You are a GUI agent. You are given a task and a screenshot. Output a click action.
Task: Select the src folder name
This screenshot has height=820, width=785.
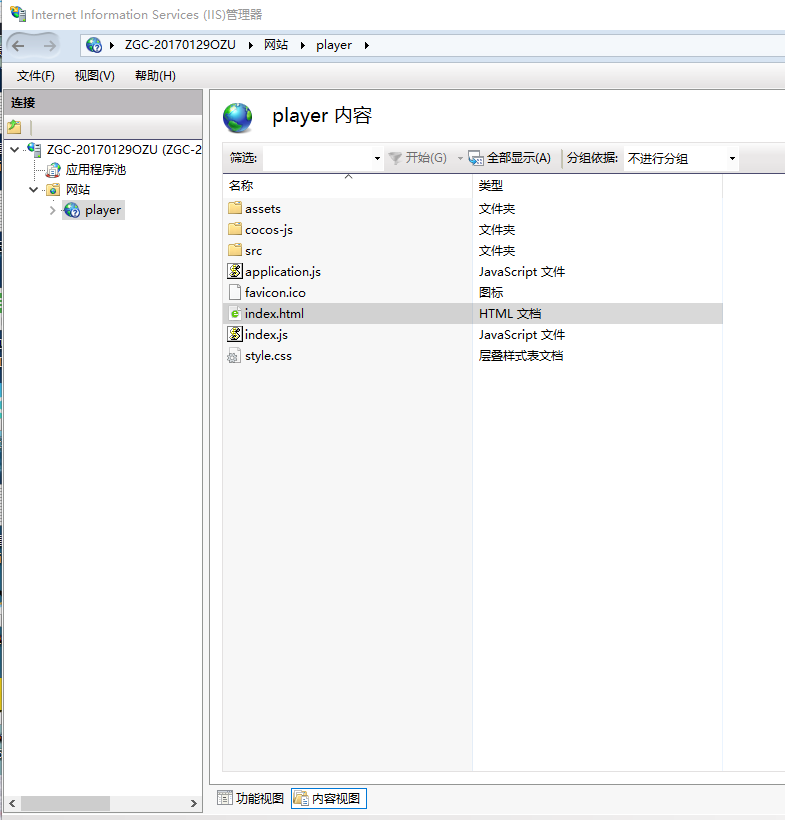pyautogui.click(x=254, y=250)
